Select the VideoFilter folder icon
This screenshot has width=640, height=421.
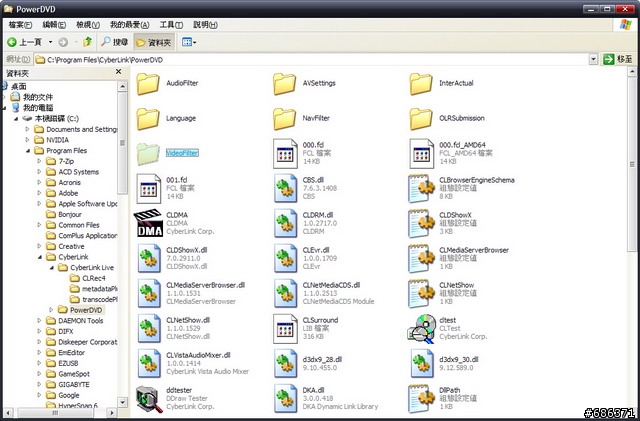coord(148,154)
